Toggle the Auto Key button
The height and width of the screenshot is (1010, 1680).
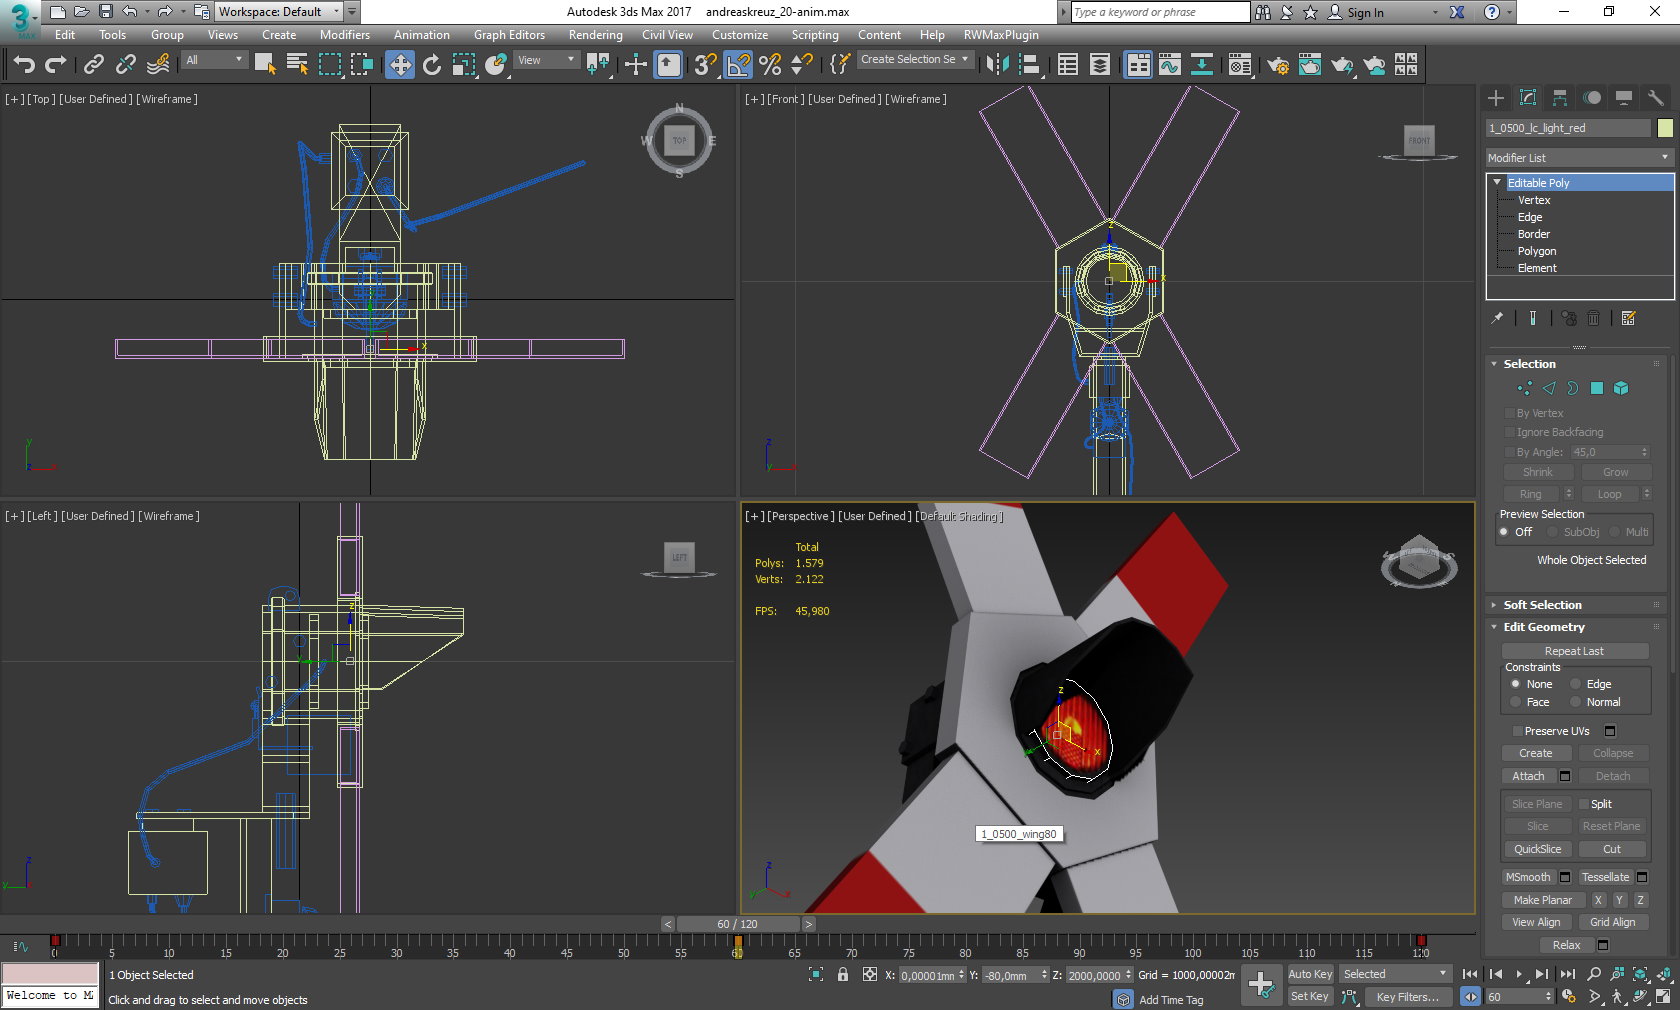pyautogui.click(x=1309, y=974)
